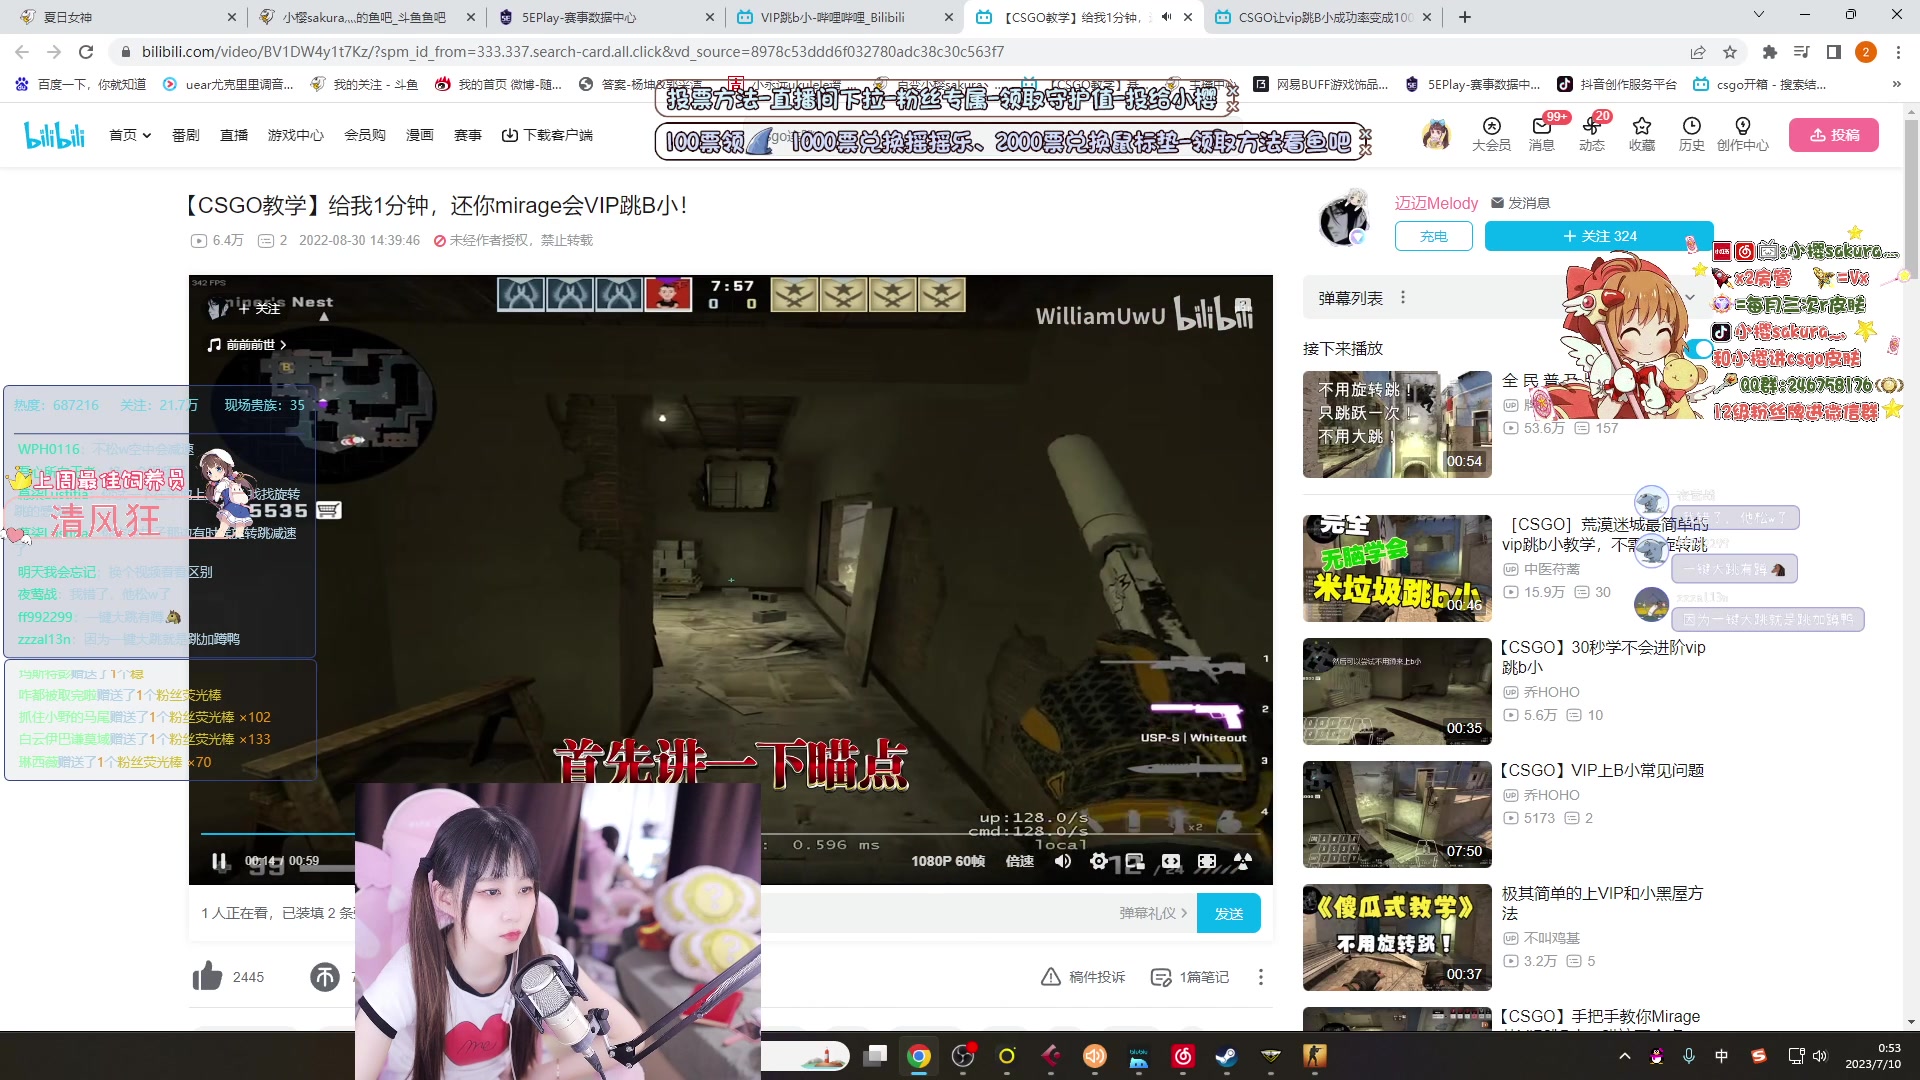Viewport: 1920px width, 1080px height.
Task: Click the address bar URL
Action: pos(572,52)
